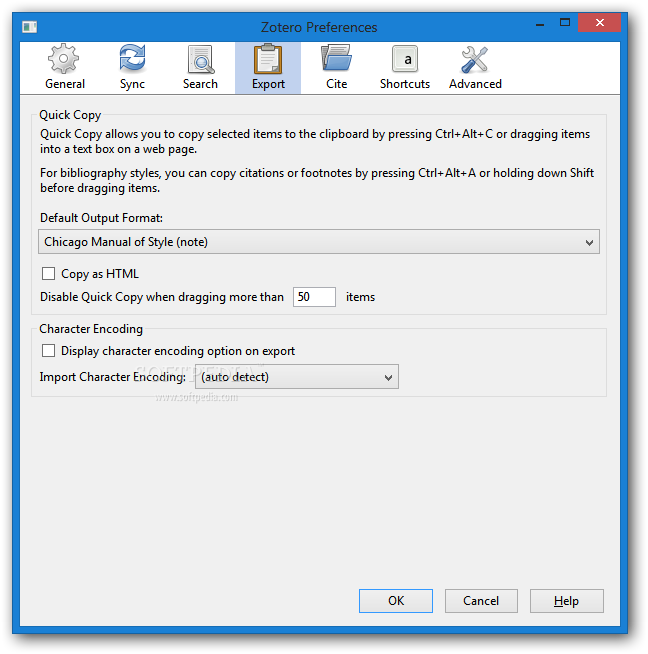The width and height of the screenshot is (648, 654).
Task: Click the Default Output Format label
Action: [101, 218]
